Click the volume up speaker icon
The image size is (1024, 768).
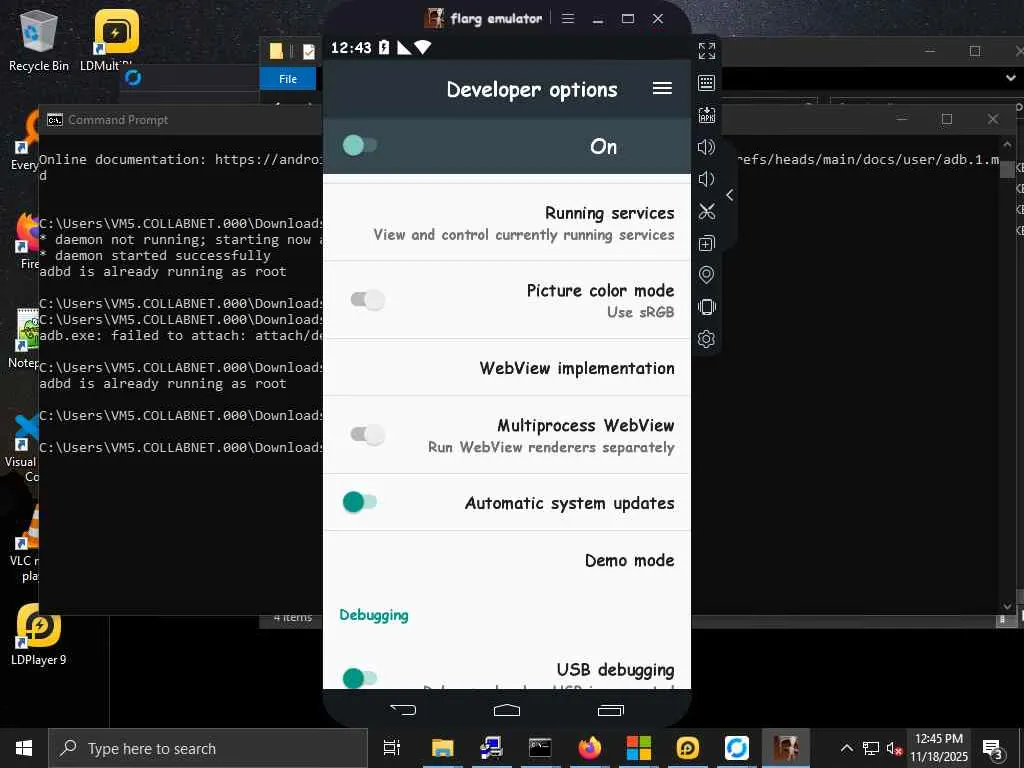pos(707,147)
